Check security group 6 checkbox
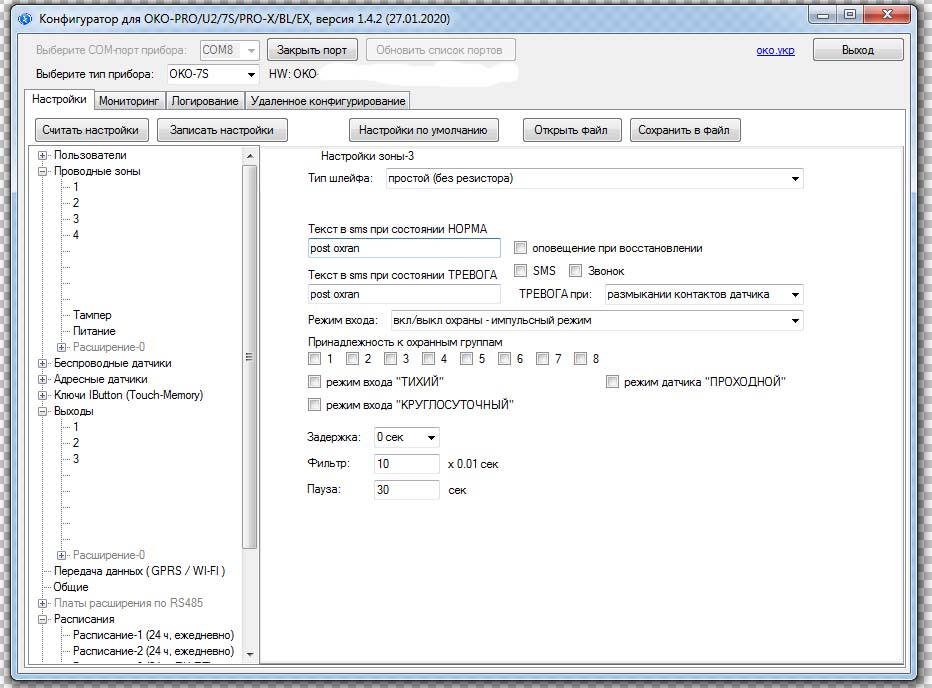Screen dimensions: 932x688 click(505, 359)
